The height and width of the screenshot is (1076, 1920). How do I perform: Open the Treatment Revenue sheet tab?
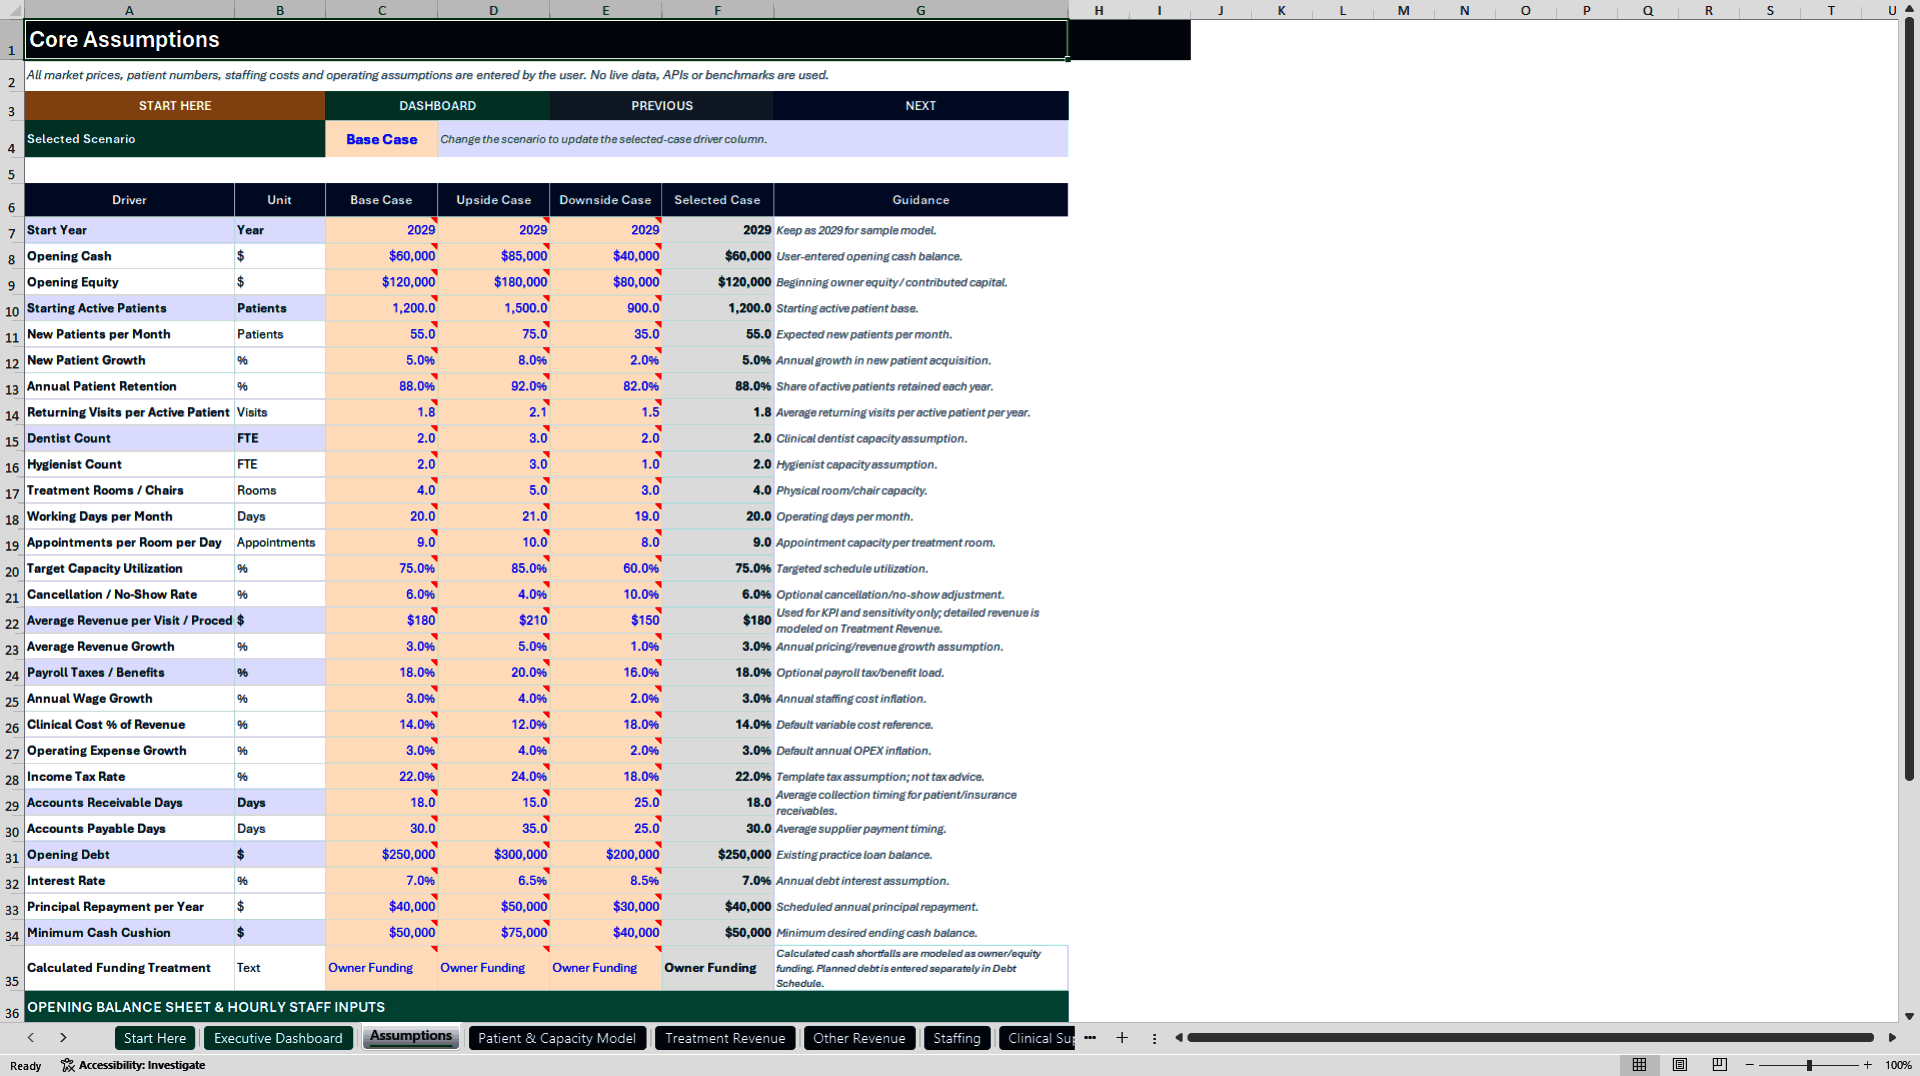click(725, 1038)
